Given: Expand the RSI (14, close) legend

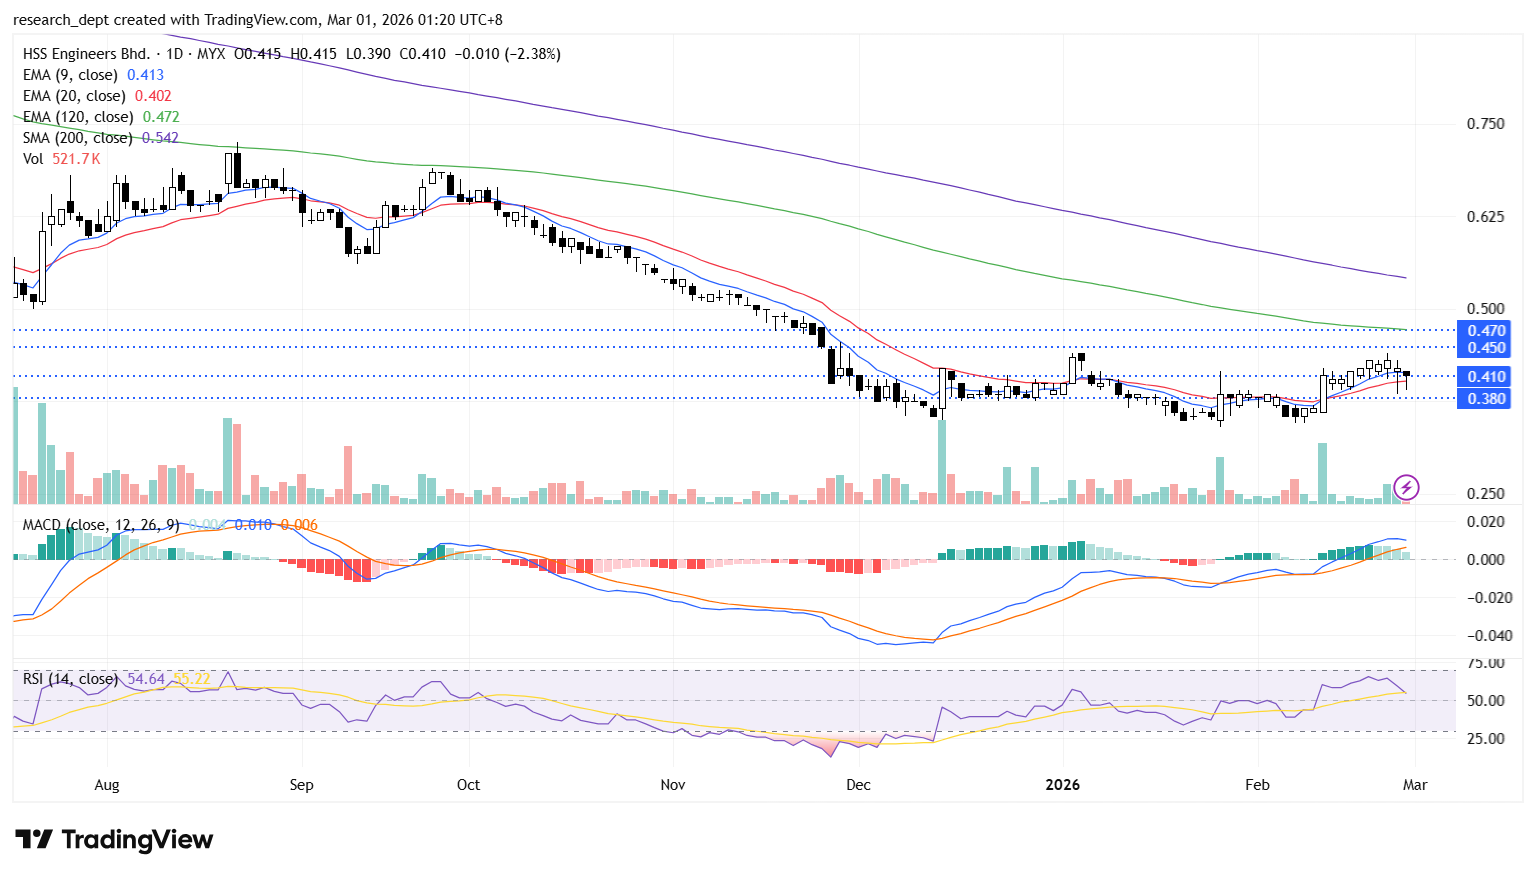Looking at the screenshot, I should point(70,679).
